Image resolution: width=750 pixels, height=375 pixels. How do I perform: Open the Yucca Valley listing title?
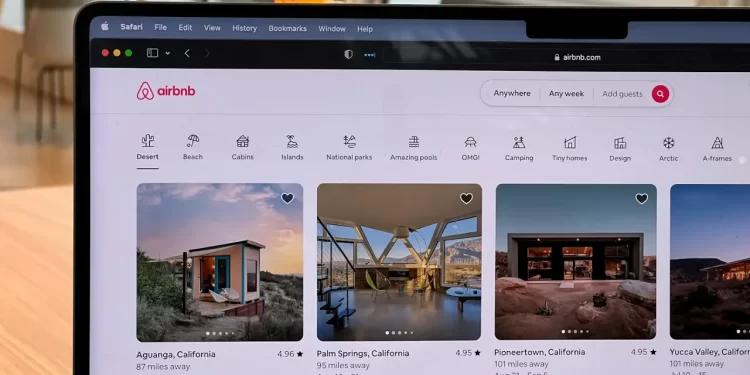tap(710, 352)
